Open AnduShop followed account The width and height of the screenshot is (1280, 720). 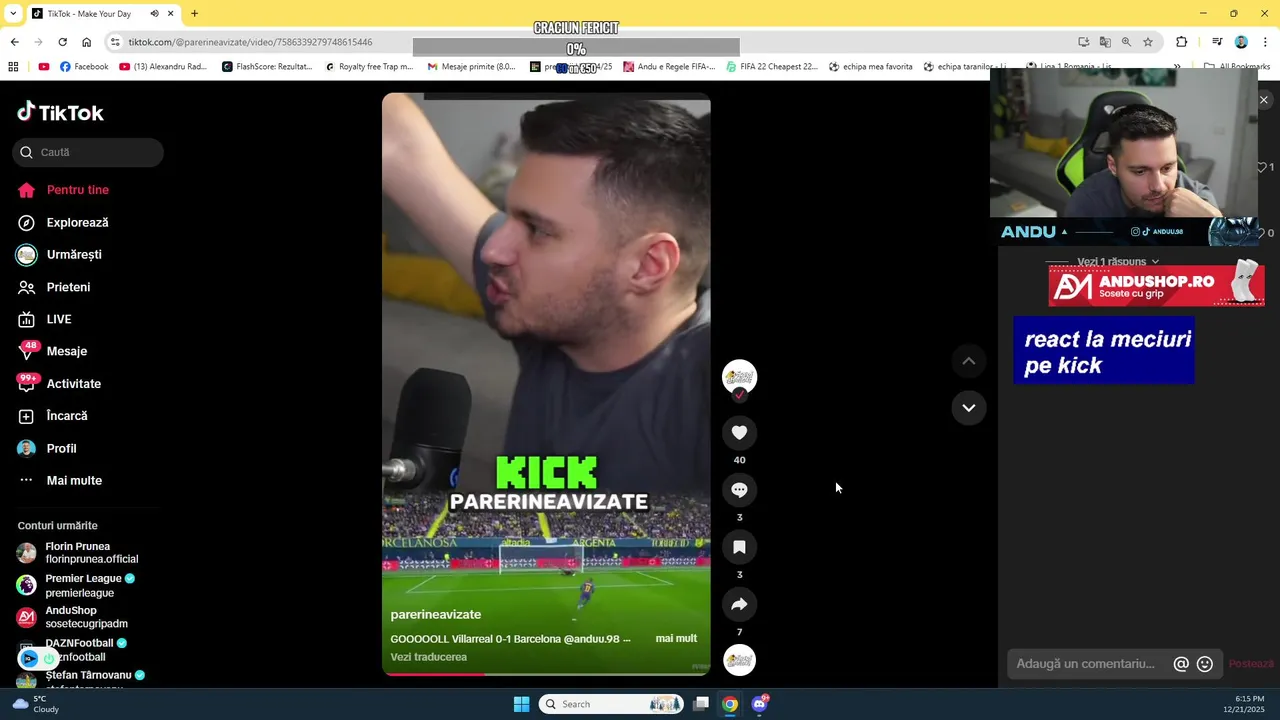coord(74,617)
